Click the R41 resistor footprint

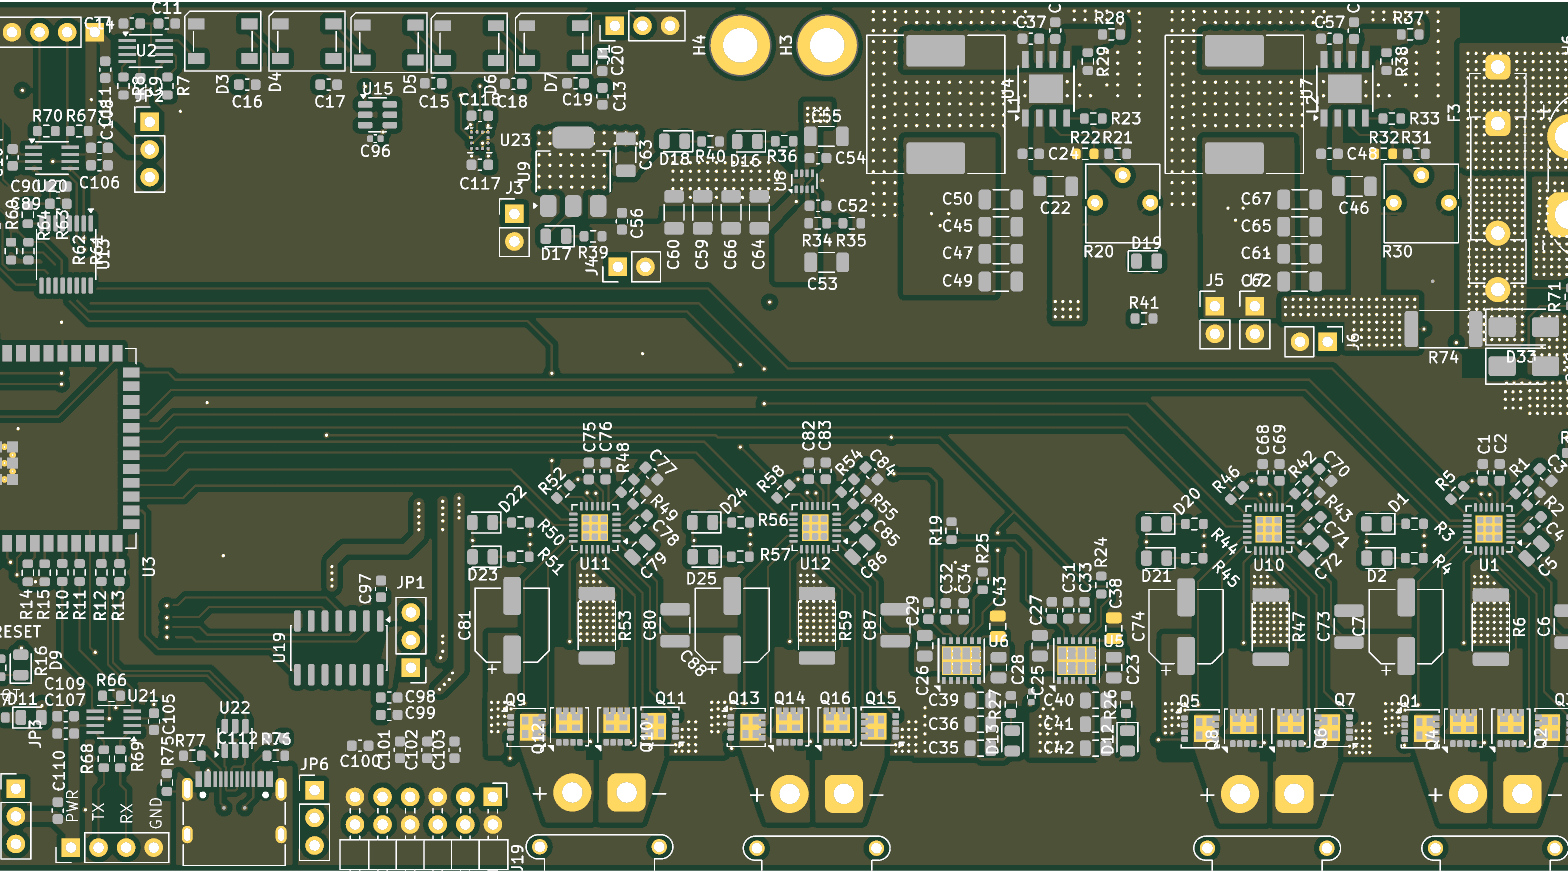pos(1142,319)
